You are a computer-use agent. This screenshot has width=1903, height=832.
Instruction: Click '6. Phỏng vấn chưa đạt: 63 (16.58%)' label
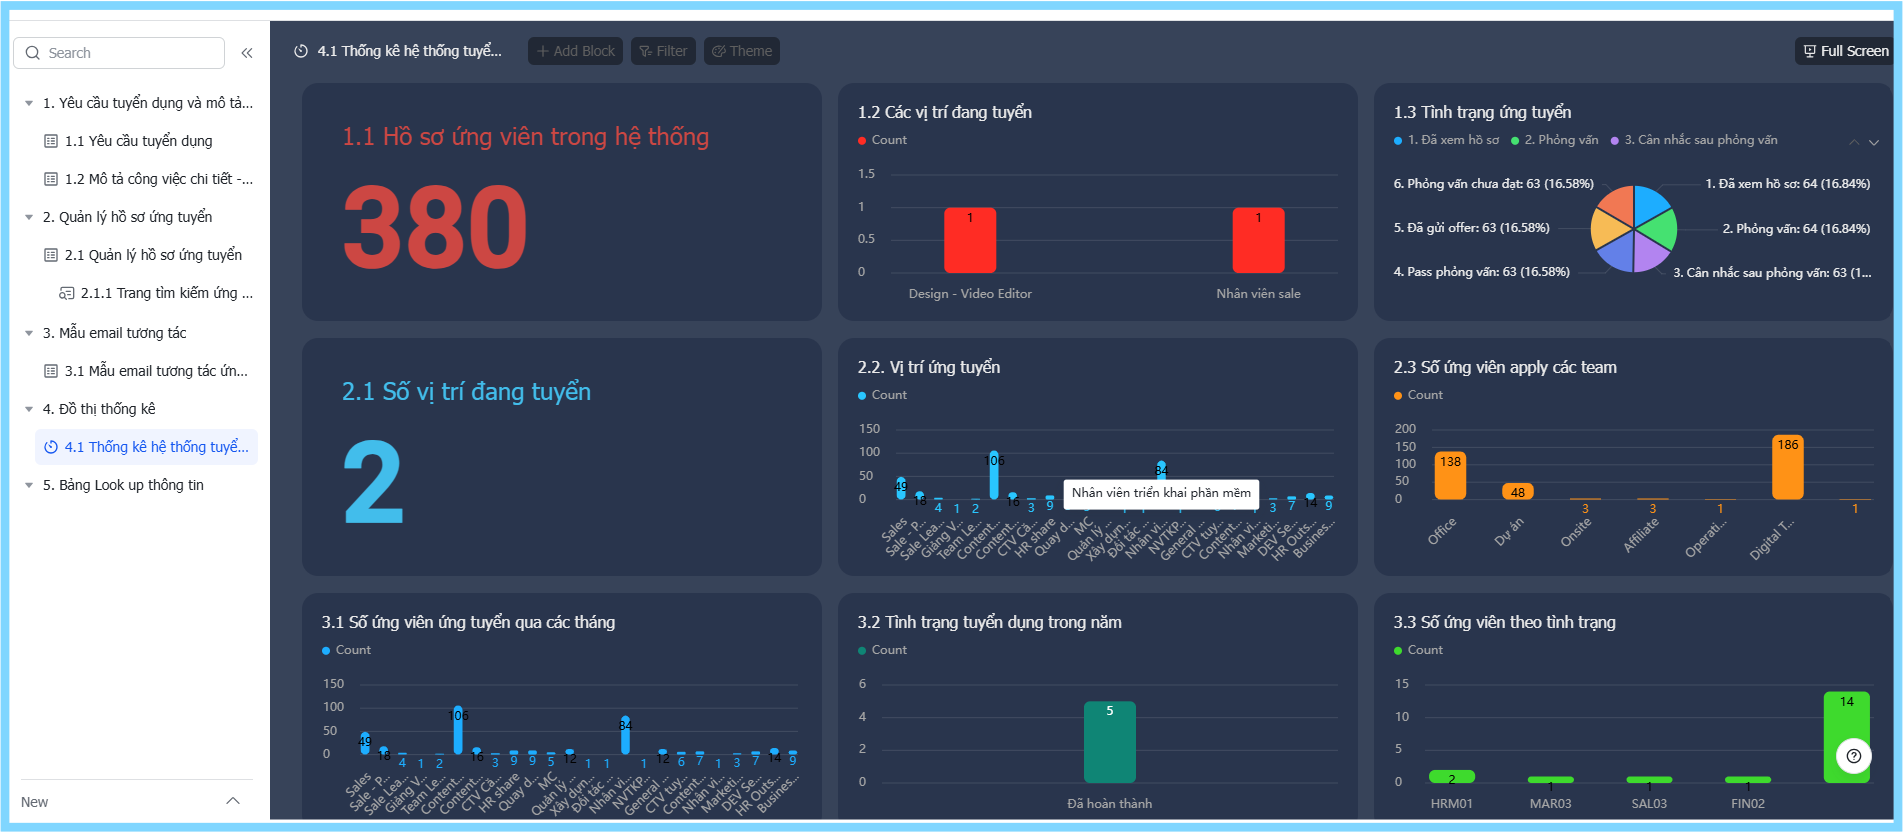(1494, 184)
